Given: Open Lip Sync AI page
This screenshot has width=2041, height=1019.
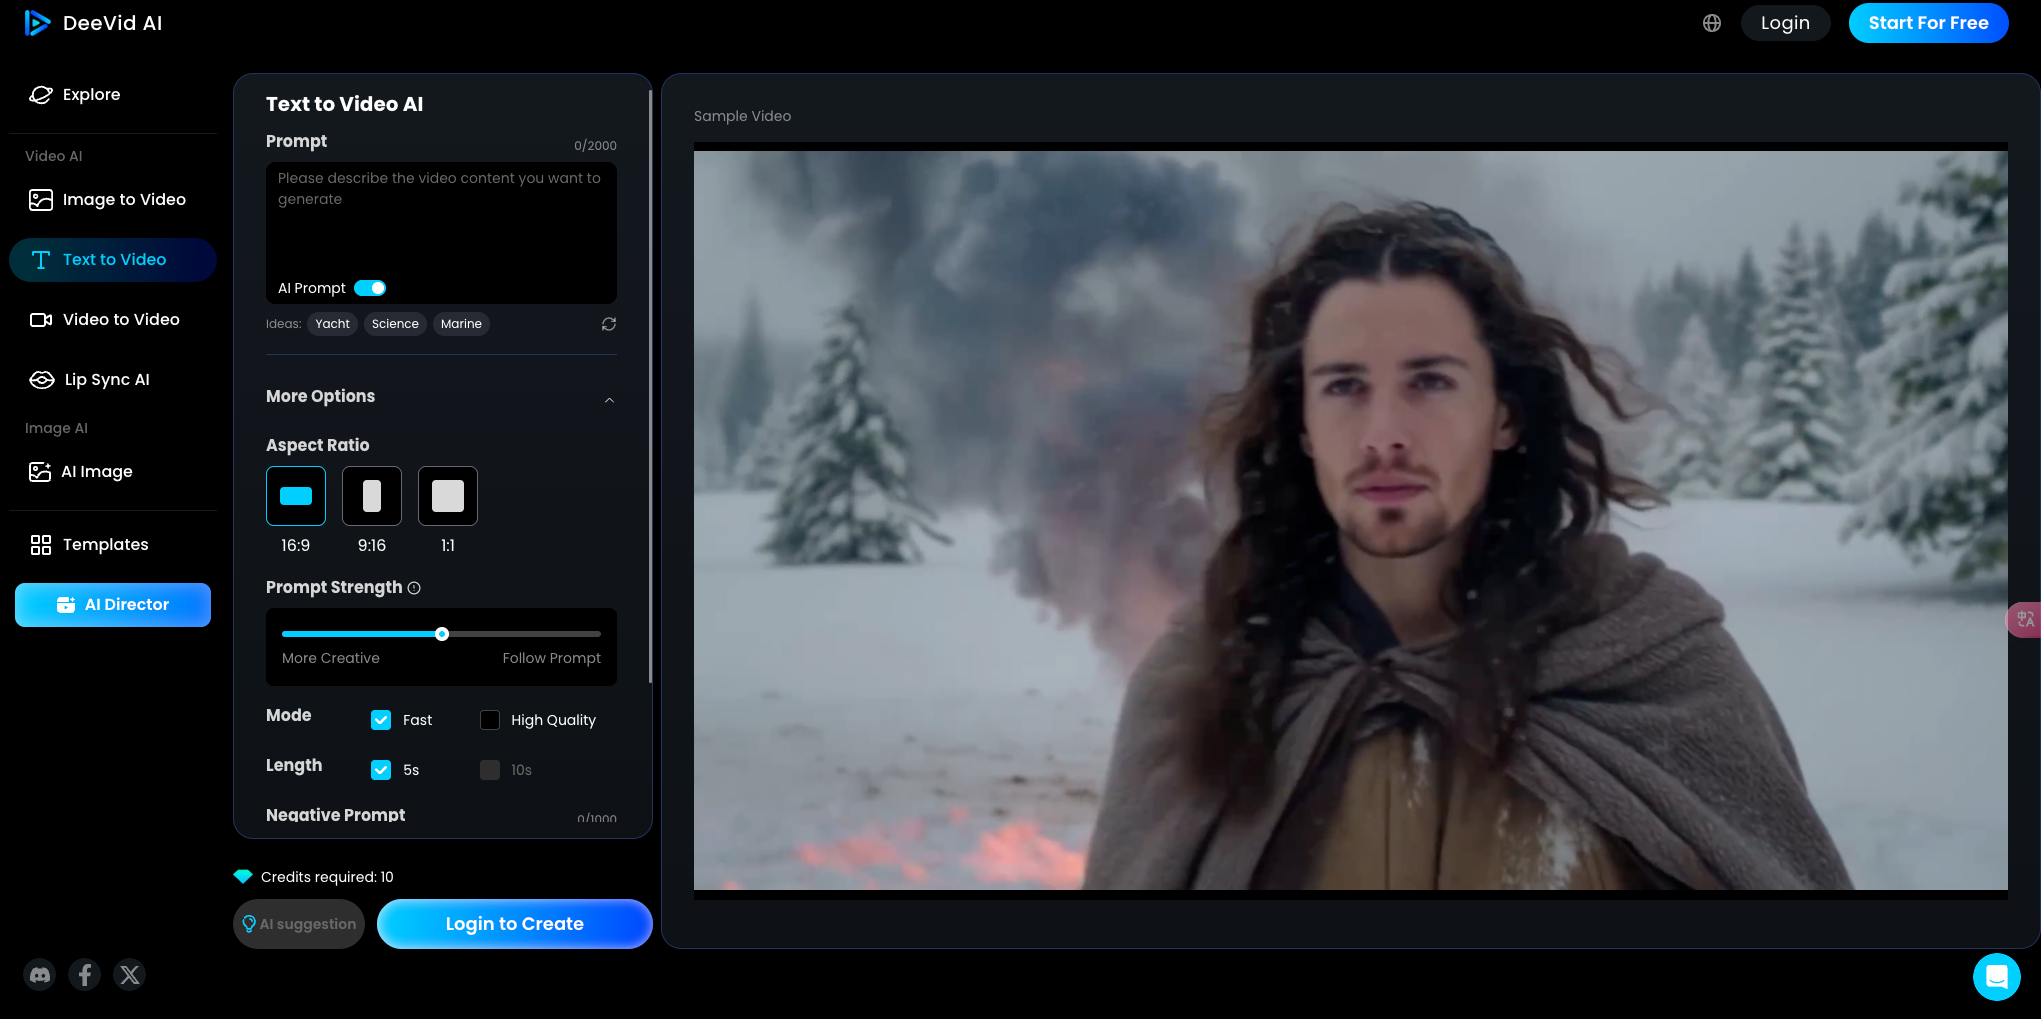Looking at the screenshot, I should tap(113, 380).
